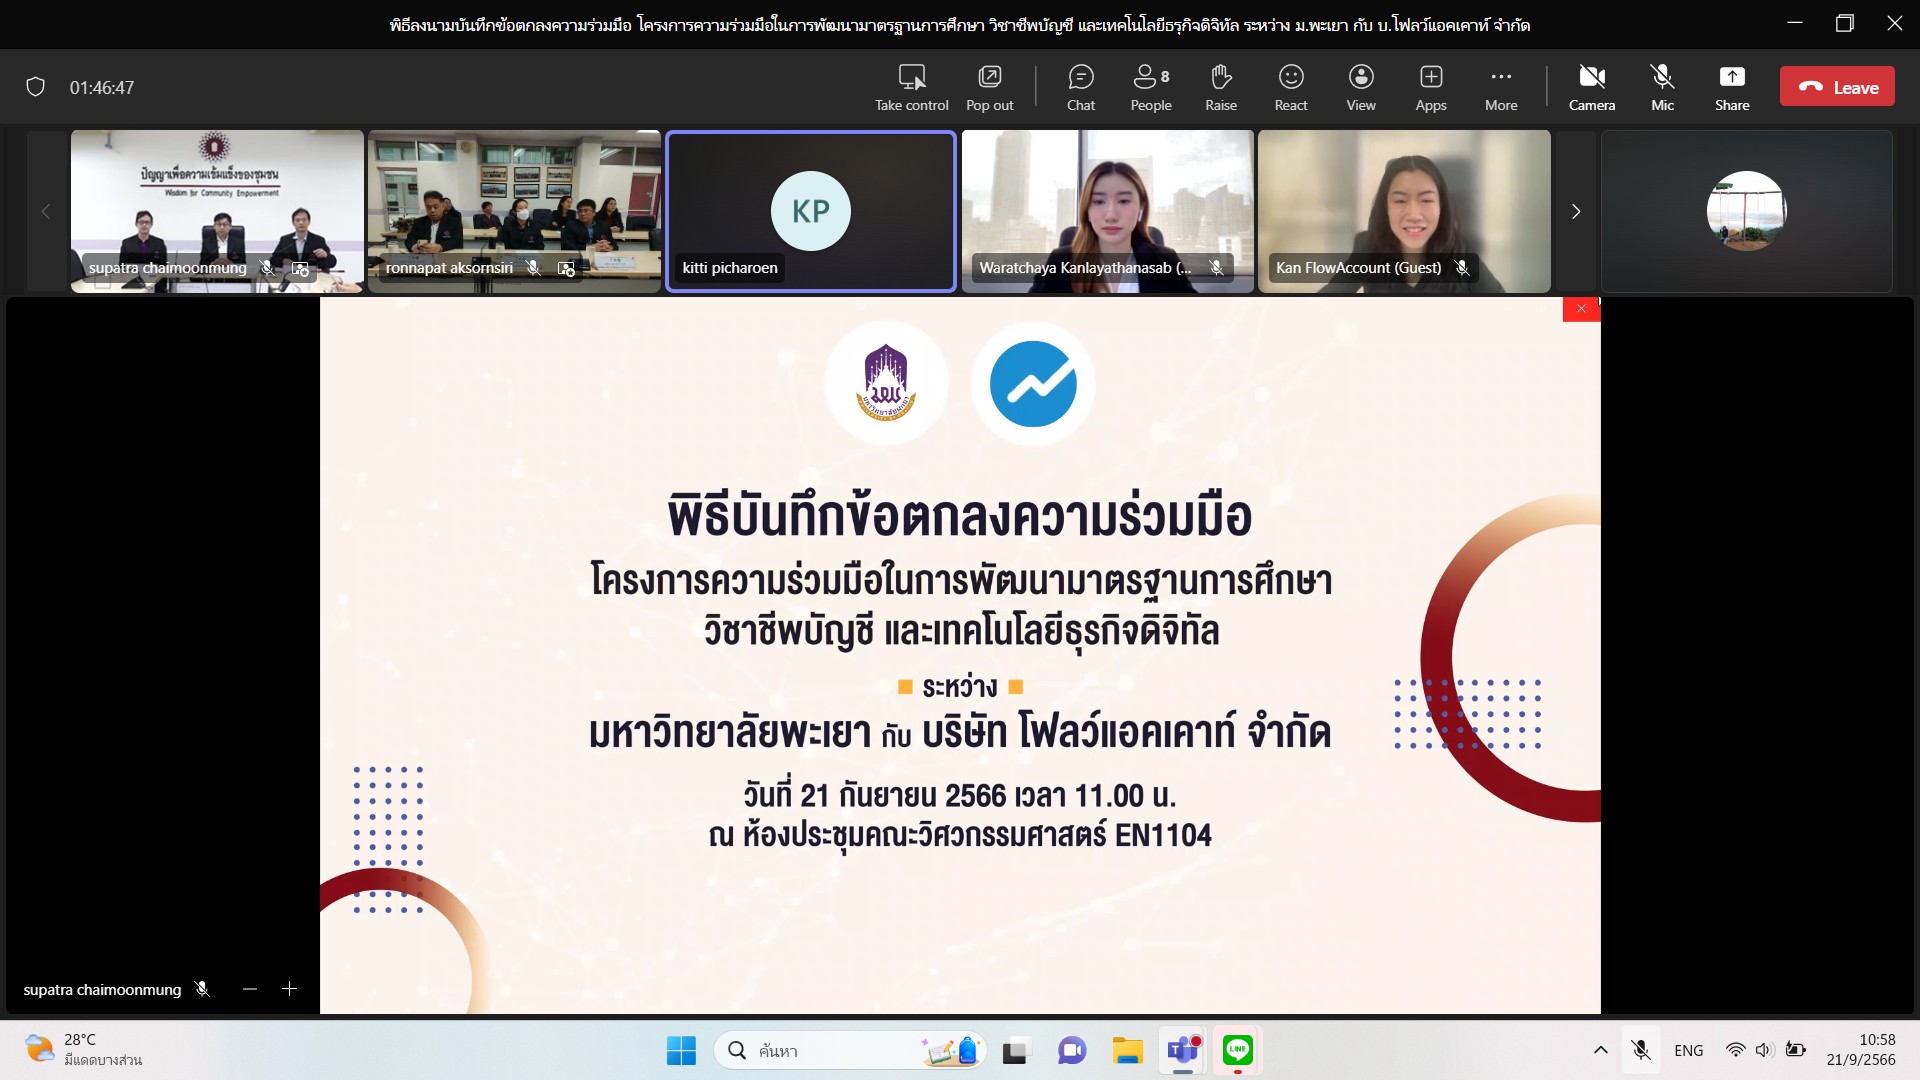1920x1080 pixels.
Task: Show the People participant list
Action: coord(1151,88)
